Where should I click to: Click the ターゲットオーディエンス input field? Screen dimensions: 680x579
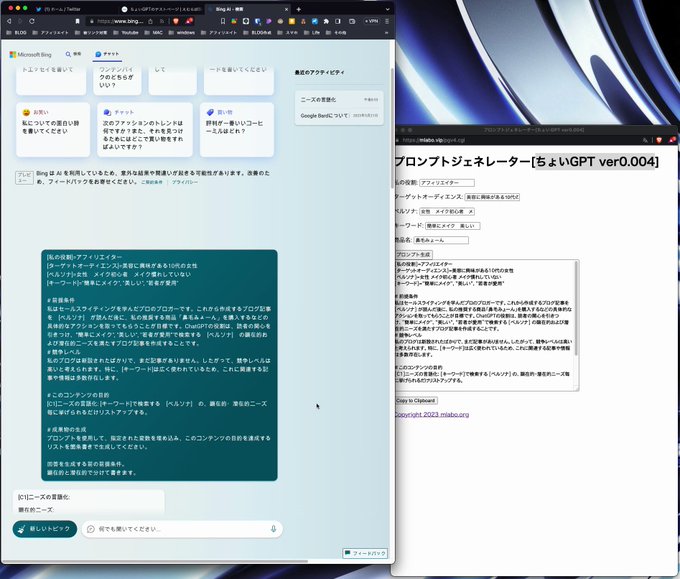pyautogui.click(x=492, y=197)
